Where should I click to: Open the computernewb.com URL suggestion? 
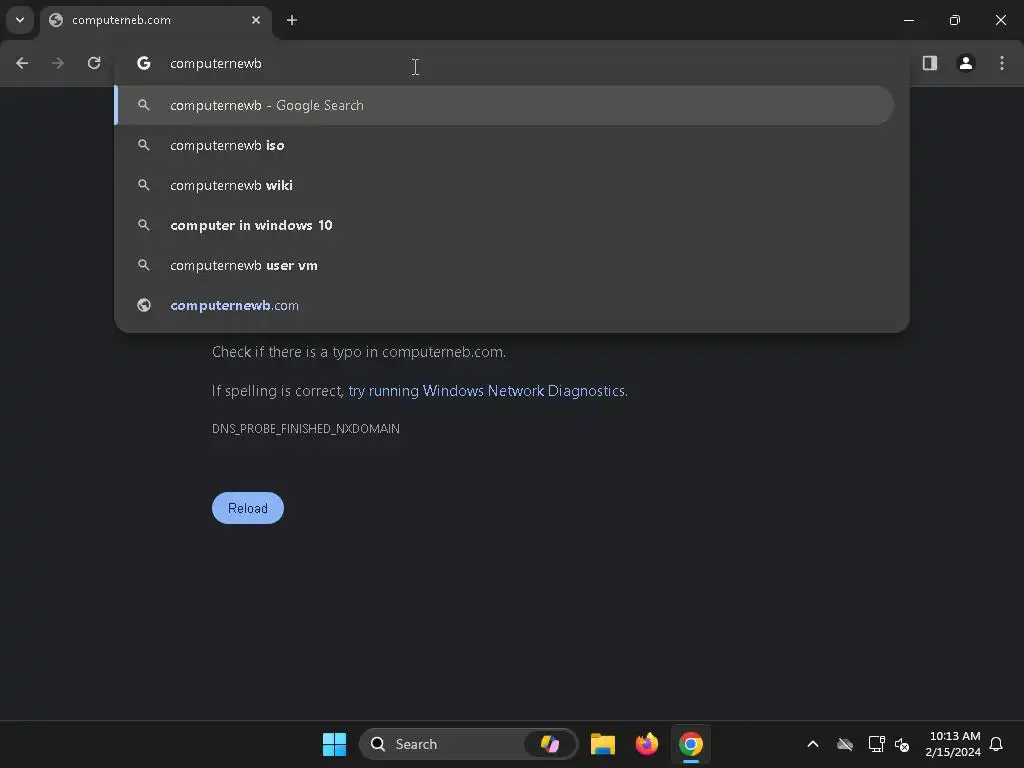point(504,305)
